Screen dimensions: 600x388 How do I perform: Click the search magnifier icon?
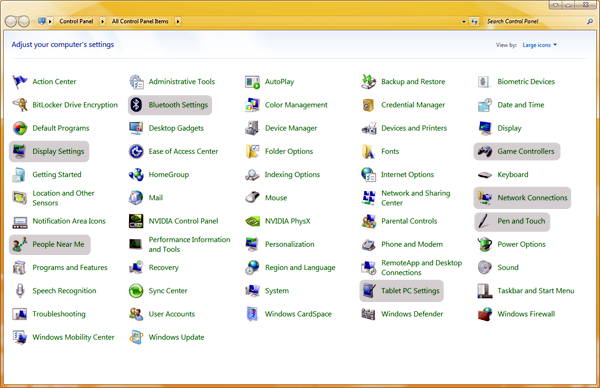coord(590,21)
